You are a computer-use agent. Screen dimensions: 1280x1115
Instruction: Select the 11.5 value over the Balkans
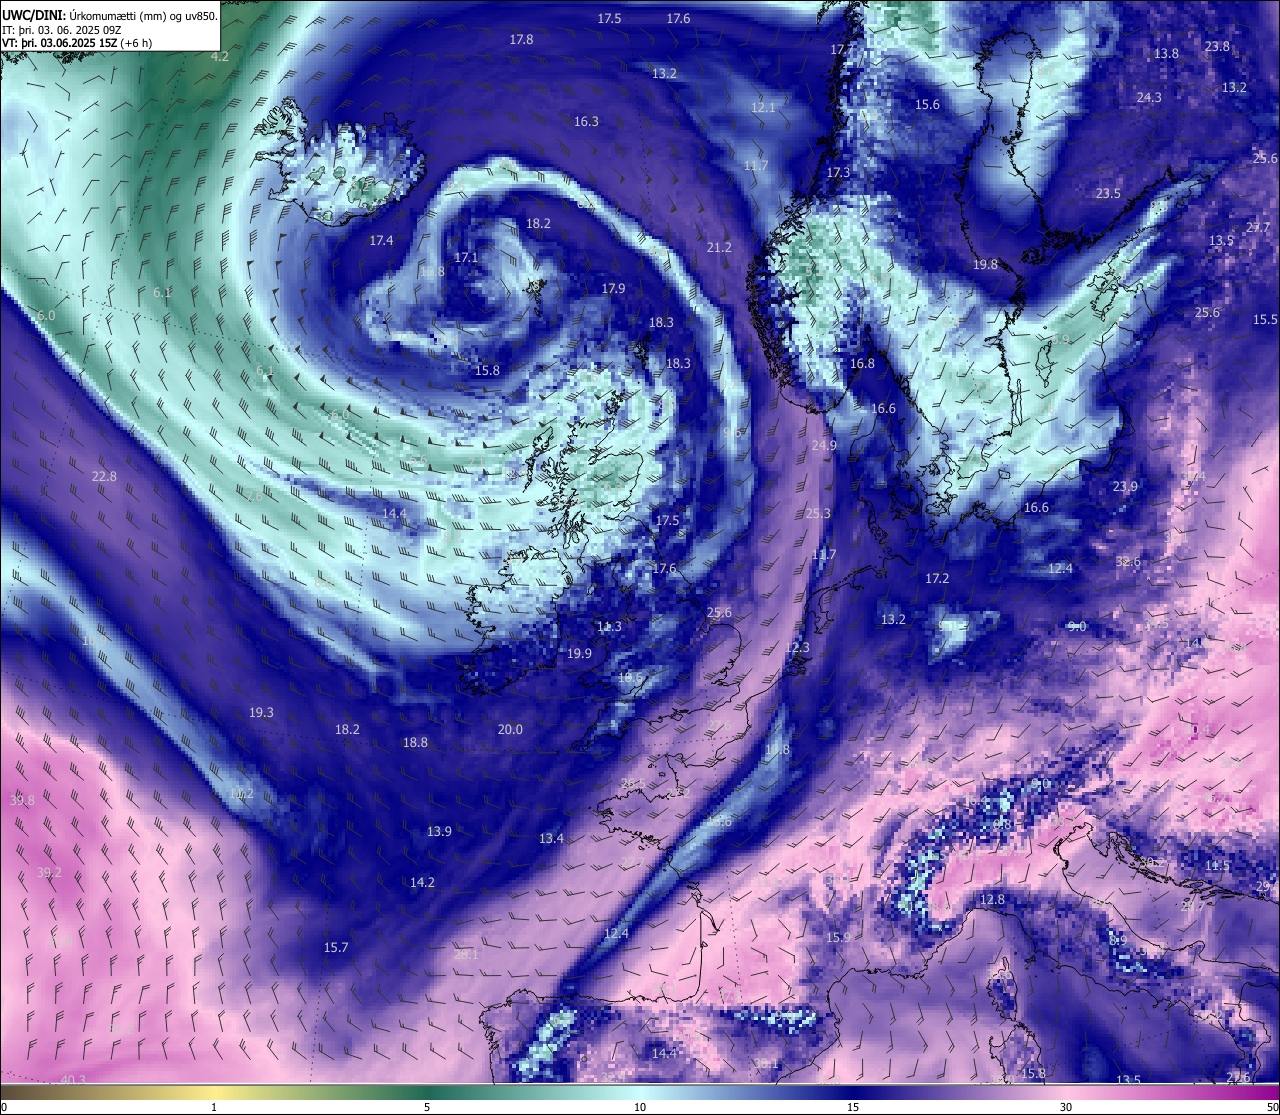click(1217, 866)
